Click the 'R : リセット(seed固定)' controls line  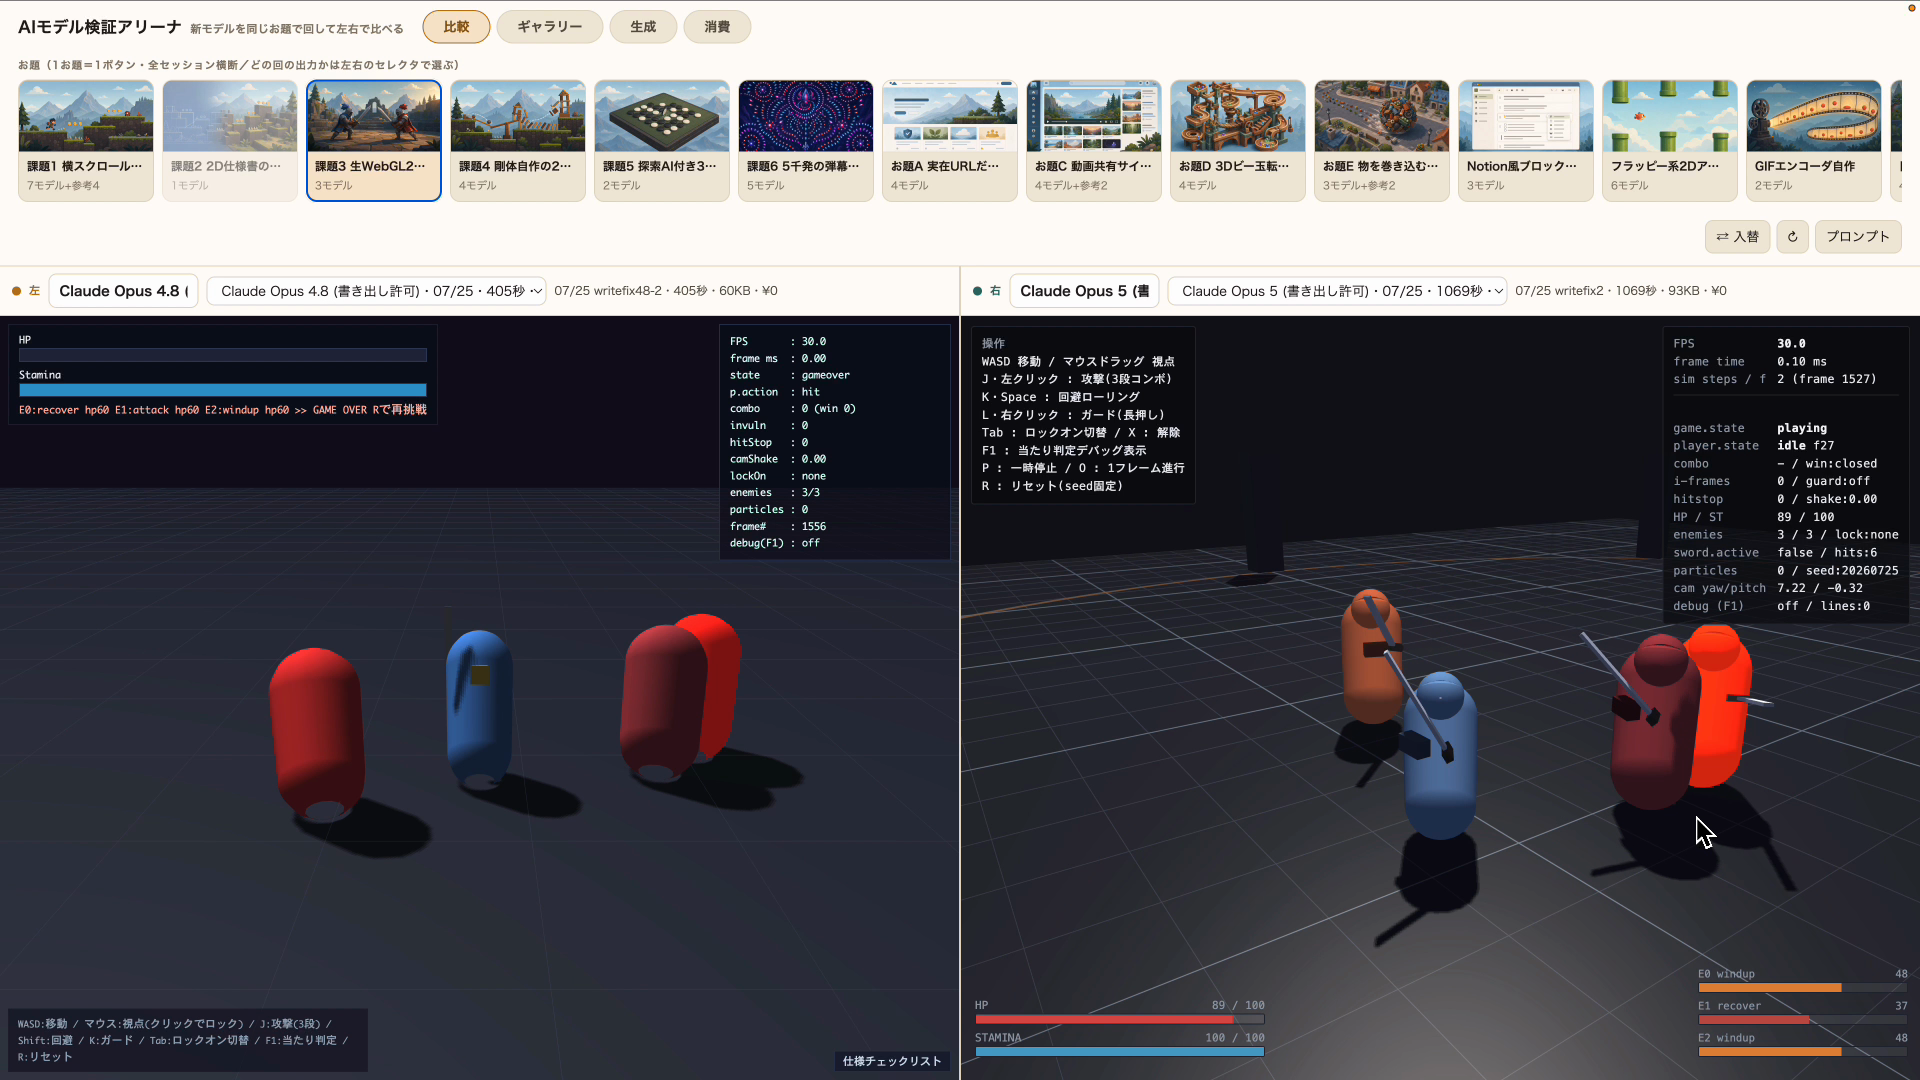1052,486
